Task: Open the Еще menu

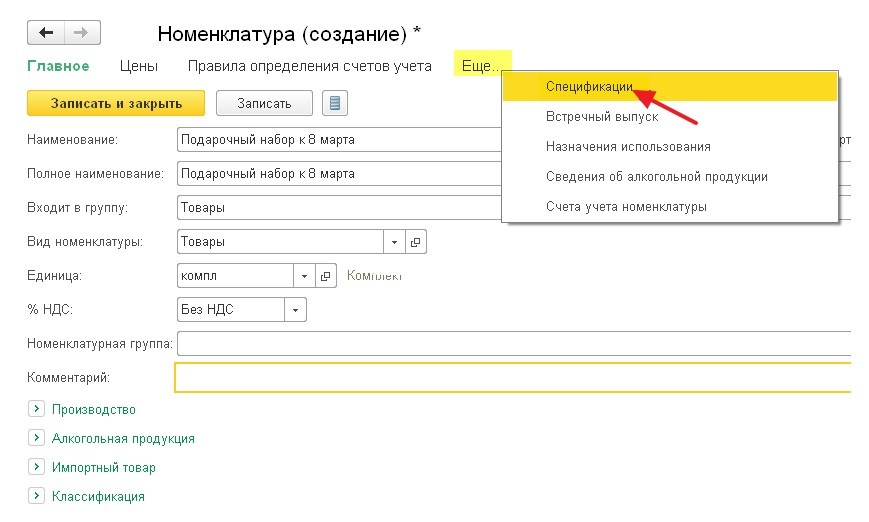Action: coord(480,66)
